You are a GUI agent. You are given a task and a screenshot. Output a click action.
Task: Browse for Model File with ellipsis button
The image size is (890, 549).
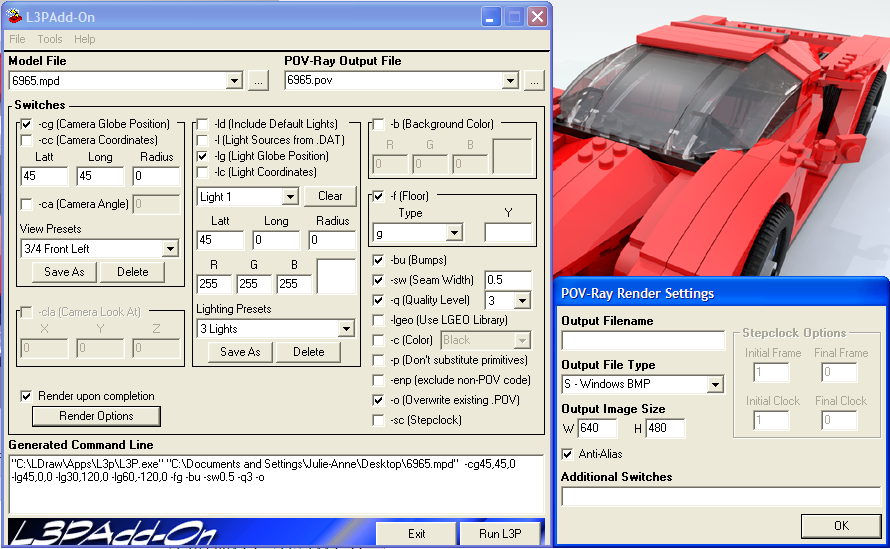258,81
